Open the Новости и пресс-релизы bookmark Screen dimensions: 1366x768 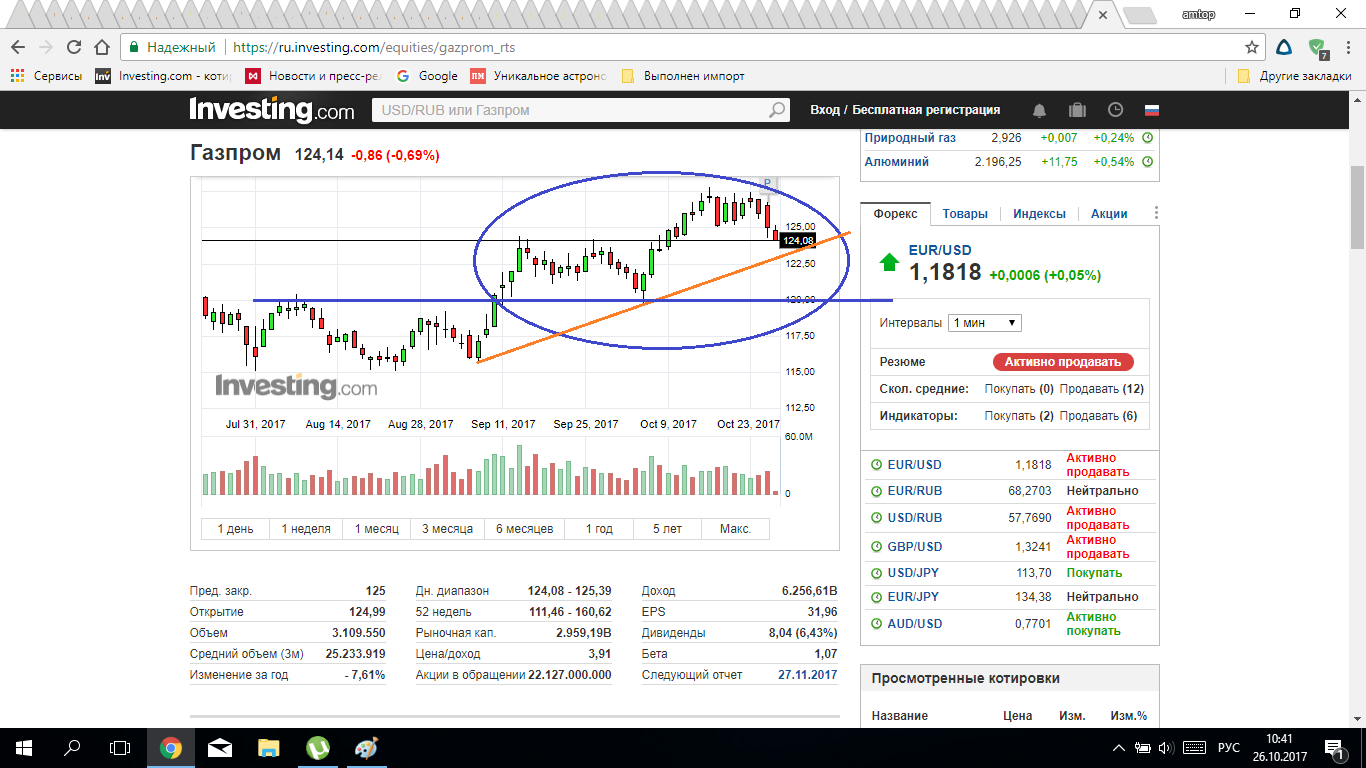pyautogui.click(x=314, y=76)
